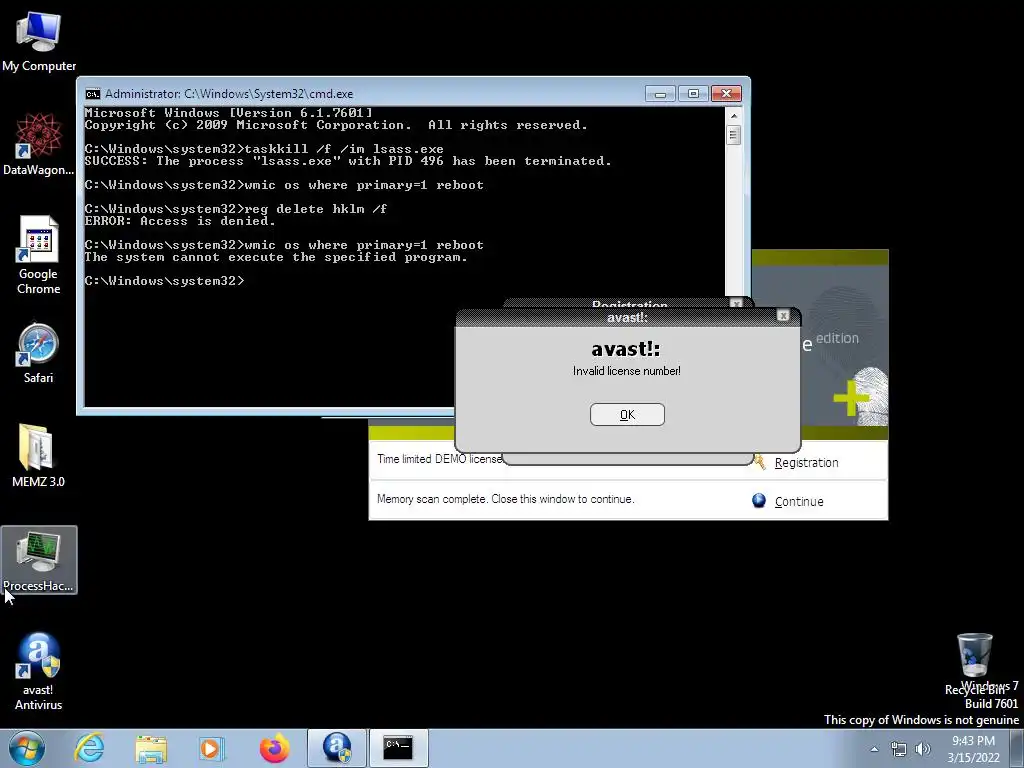Open the clock showing 9:43 PM
The image size is (1024, 768).
click(973, 749)
